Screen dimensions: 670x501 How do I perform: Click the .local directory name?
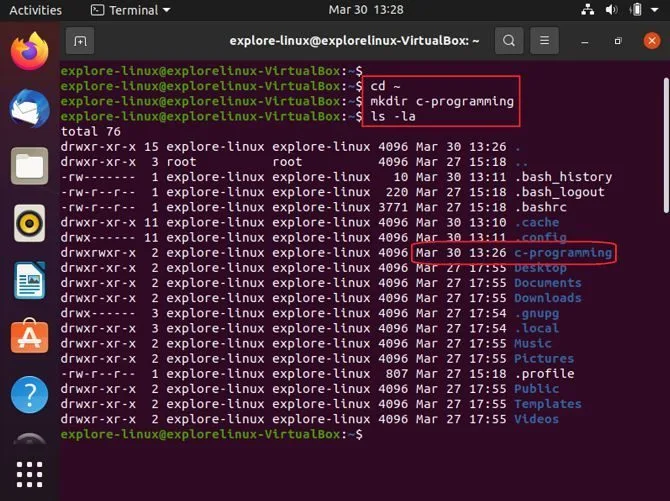coord(537,328)
